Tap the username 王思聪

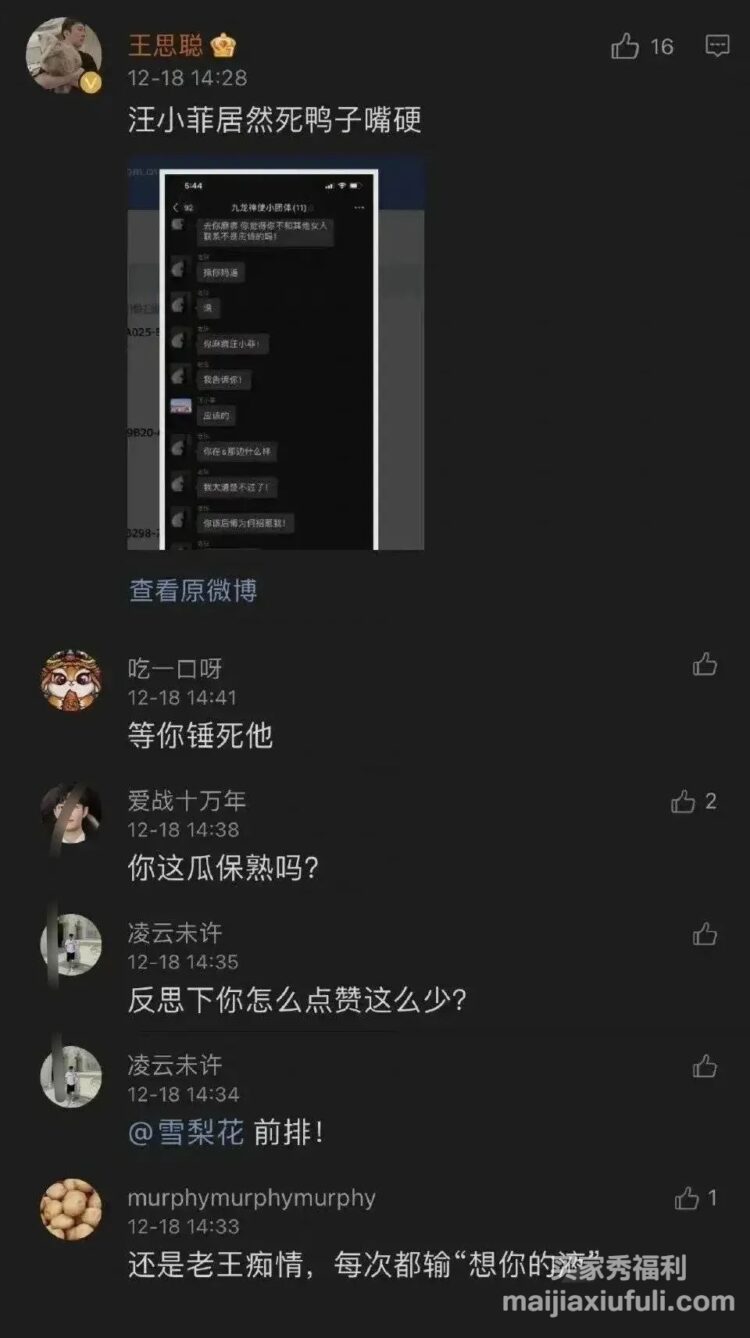click(x=166, y=45)
